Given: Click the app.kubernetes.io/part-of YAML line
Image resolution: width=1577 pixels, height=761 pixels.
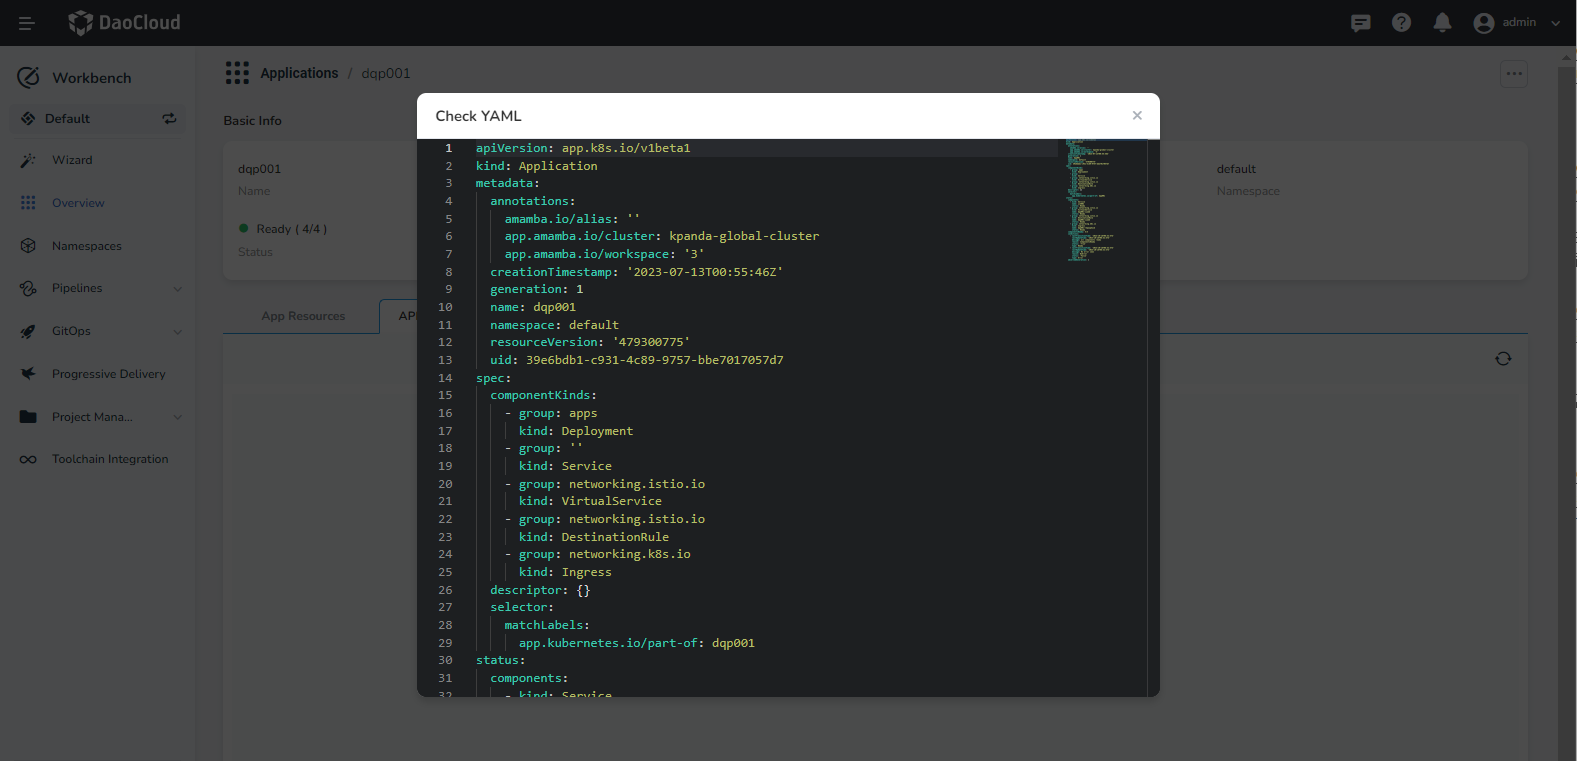Looking at the screenshot, I should [637, 643].
